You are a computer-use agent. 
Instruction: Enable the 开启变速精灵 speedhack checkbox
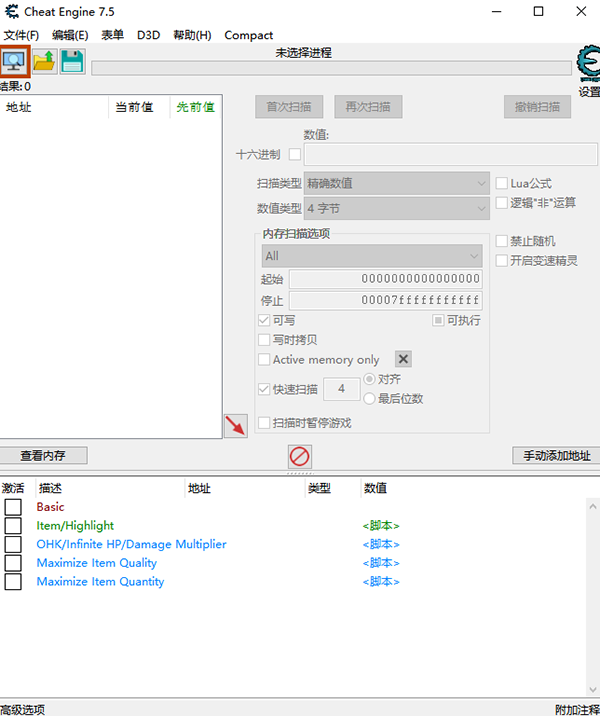pyautogui.click(x=502, y=260)
